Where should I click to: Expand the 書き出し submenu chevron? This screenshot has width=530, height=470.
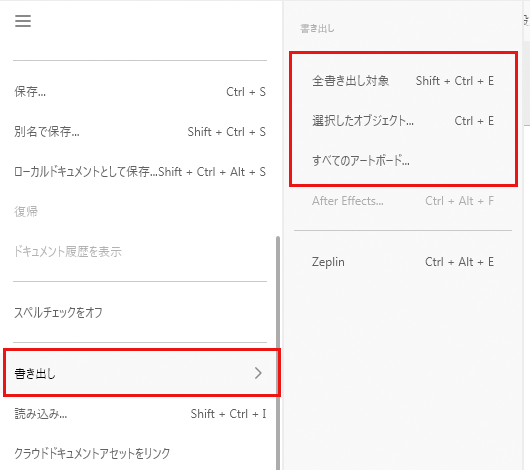[x=258, y=373]
